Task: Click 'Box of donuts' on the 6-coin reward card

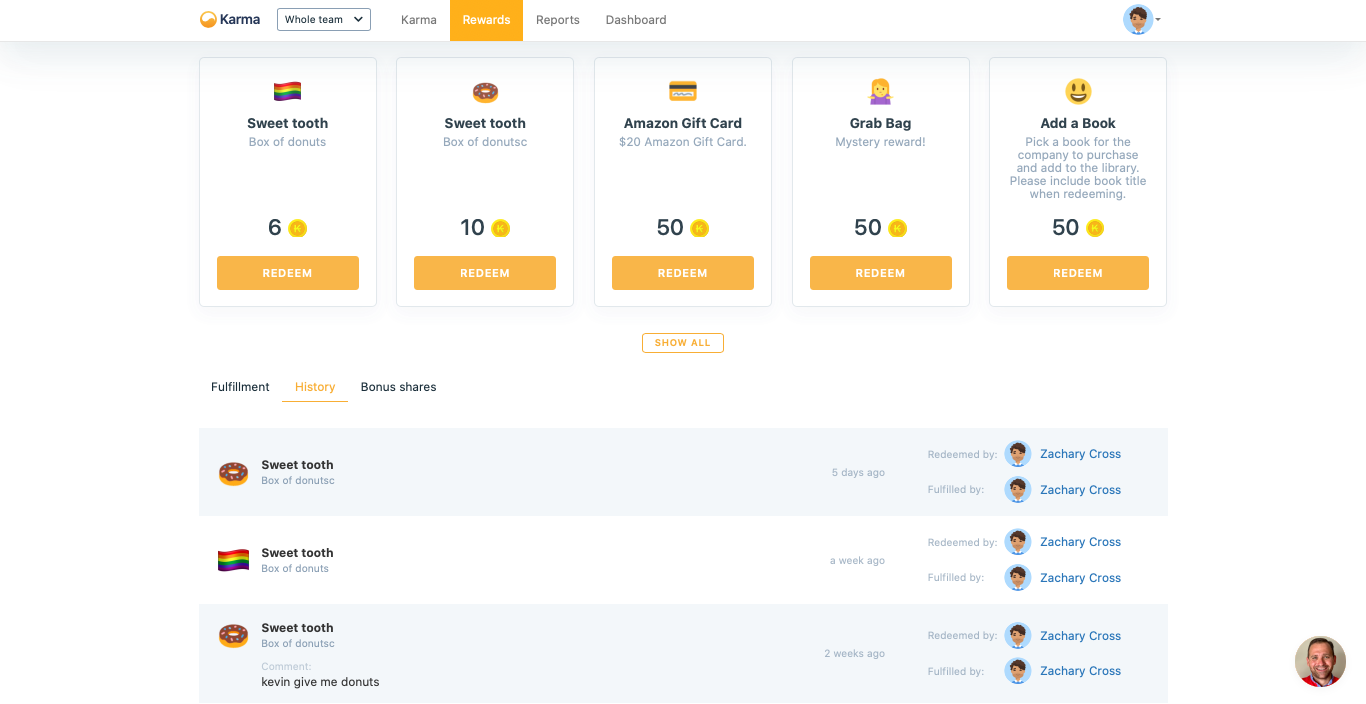Action: click(288, 142)
